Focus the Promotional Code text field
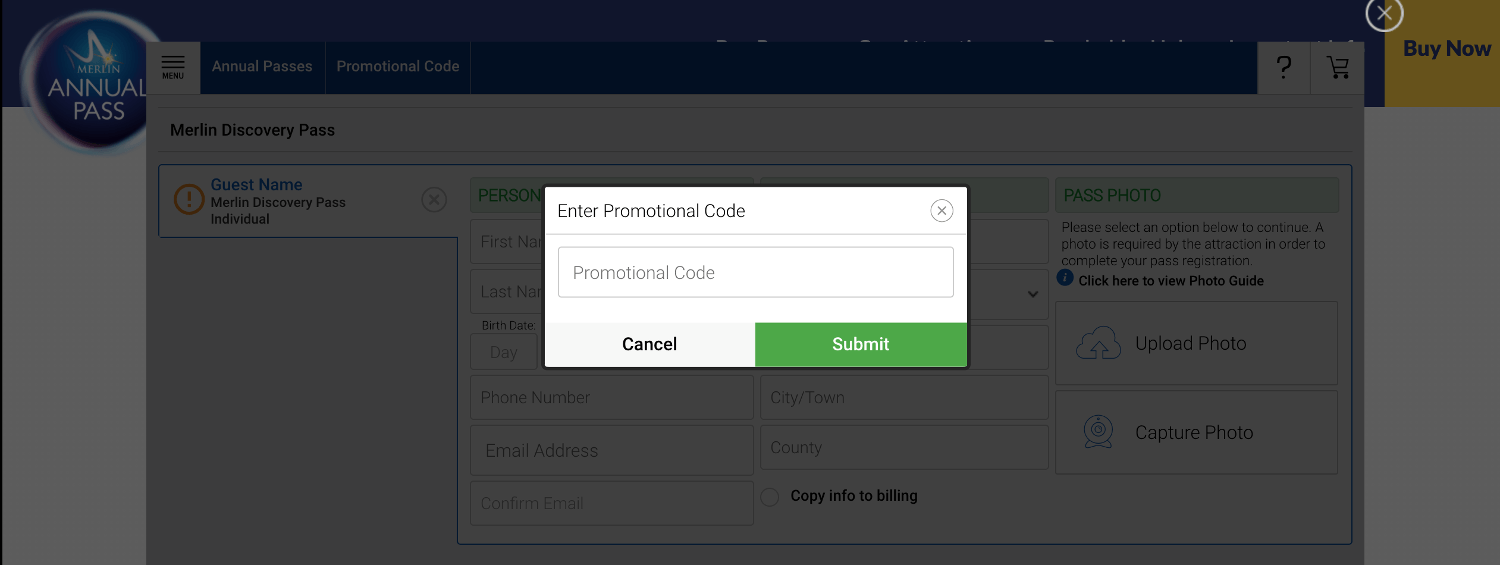This screenshot has width=1500, height=565. (x=755, y=273)
